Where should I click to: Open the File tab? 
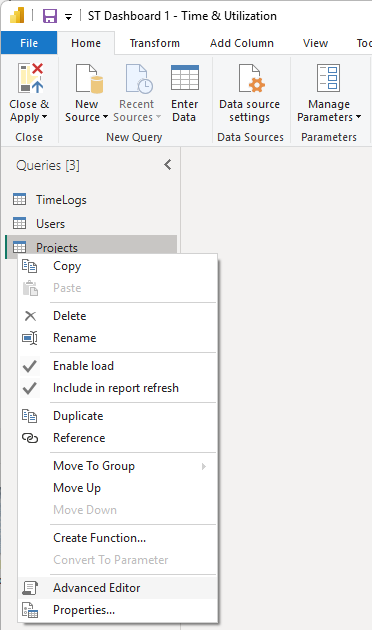pos(29,43)
